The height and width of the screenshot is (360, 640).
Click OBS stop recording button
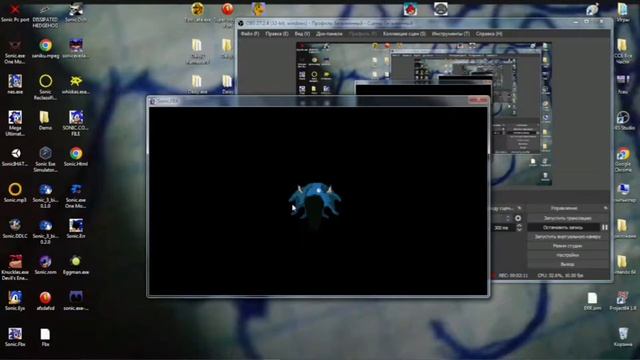tap(563, 227)
